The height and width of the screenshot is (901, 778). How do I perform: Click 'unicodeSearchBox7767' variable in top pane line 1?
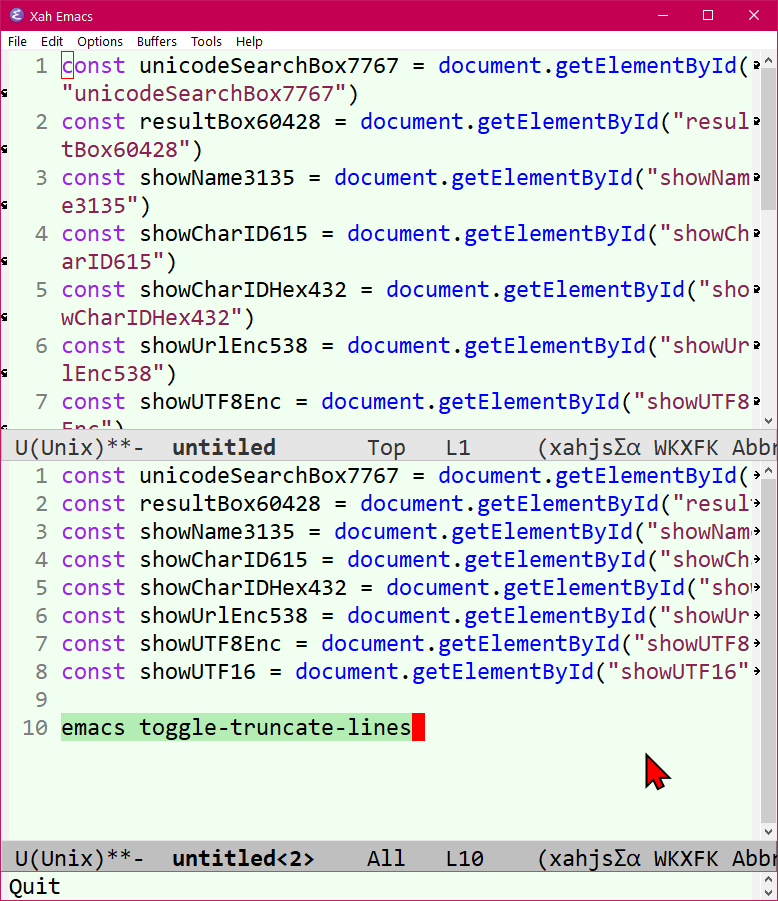pos(269,66)
